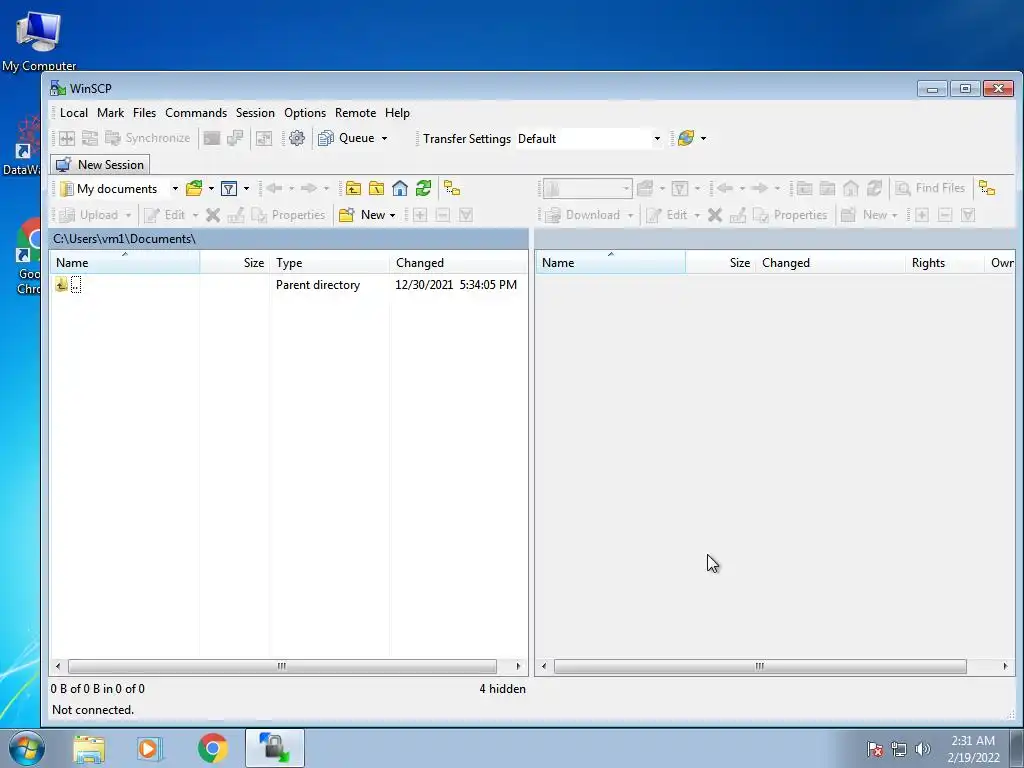Click the Open in PuTTY icon
1024x768 pixels.
pyautogui.click(x=235, y=138)
